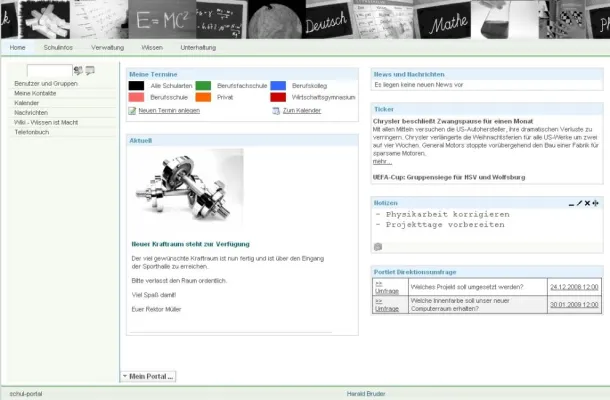Click the message icon beside search box
The height and width of the screenshot is (400, 610).
pos(90,70)
